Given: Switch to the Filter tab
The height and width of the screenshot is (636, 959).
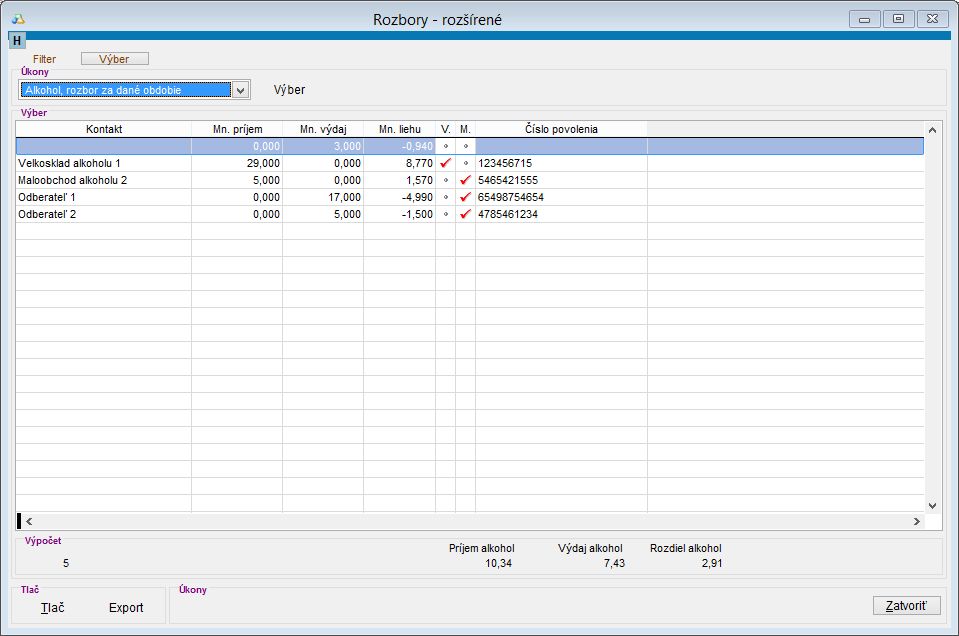Looking at the screenshot, I should (x=44, y=59).
